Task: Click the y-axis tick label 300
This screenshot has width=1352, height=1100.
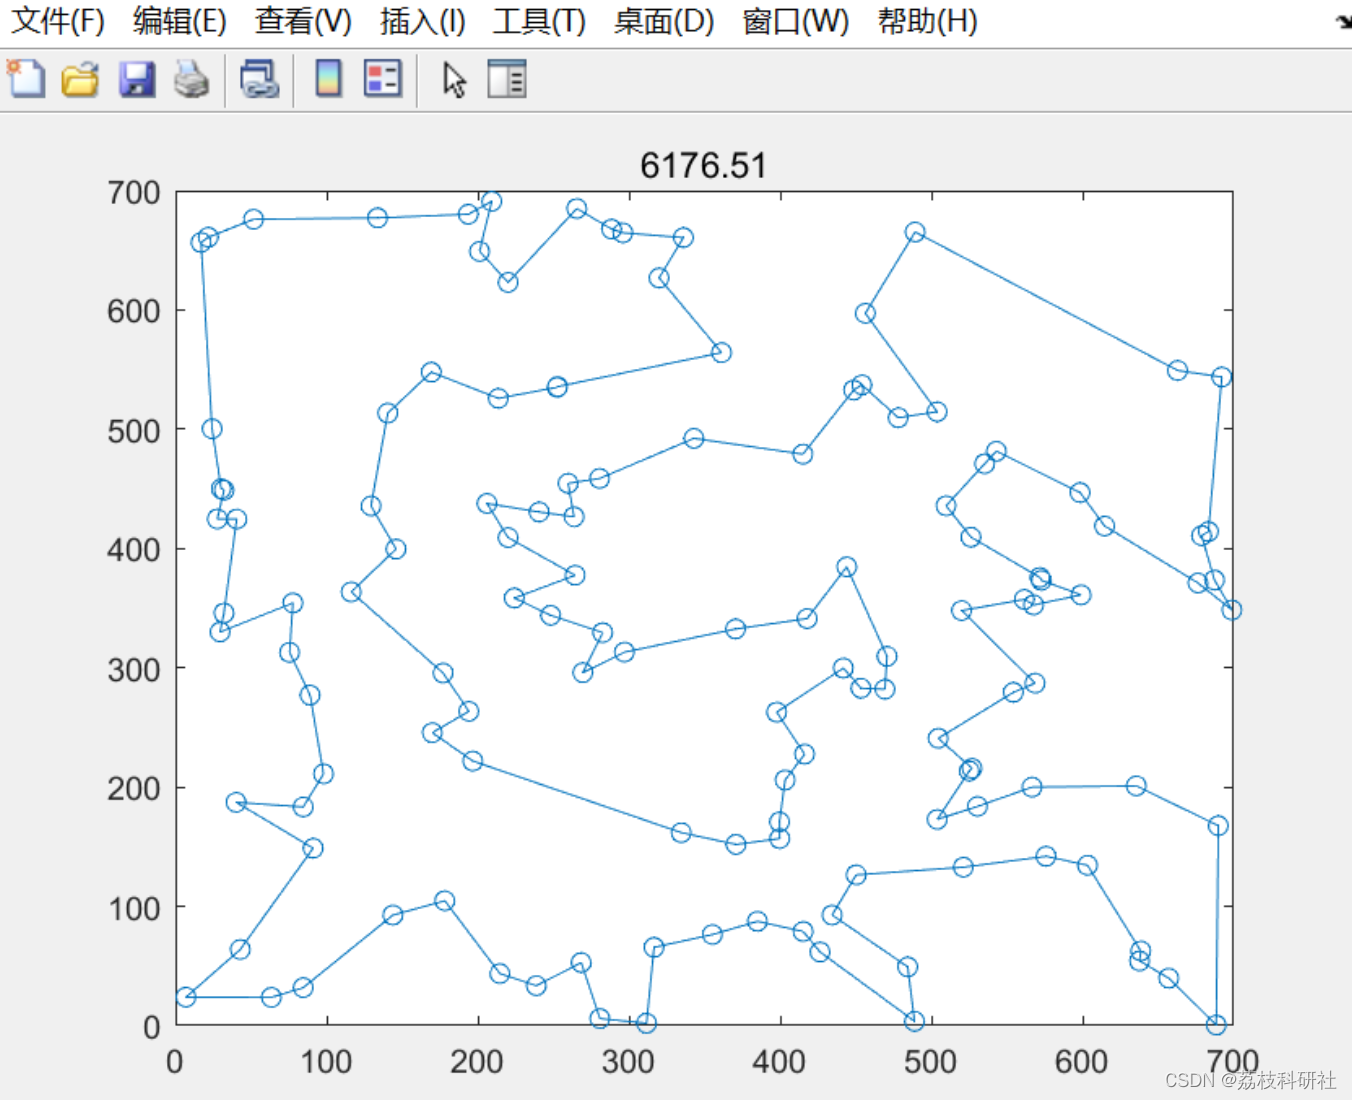Action: 134,669
